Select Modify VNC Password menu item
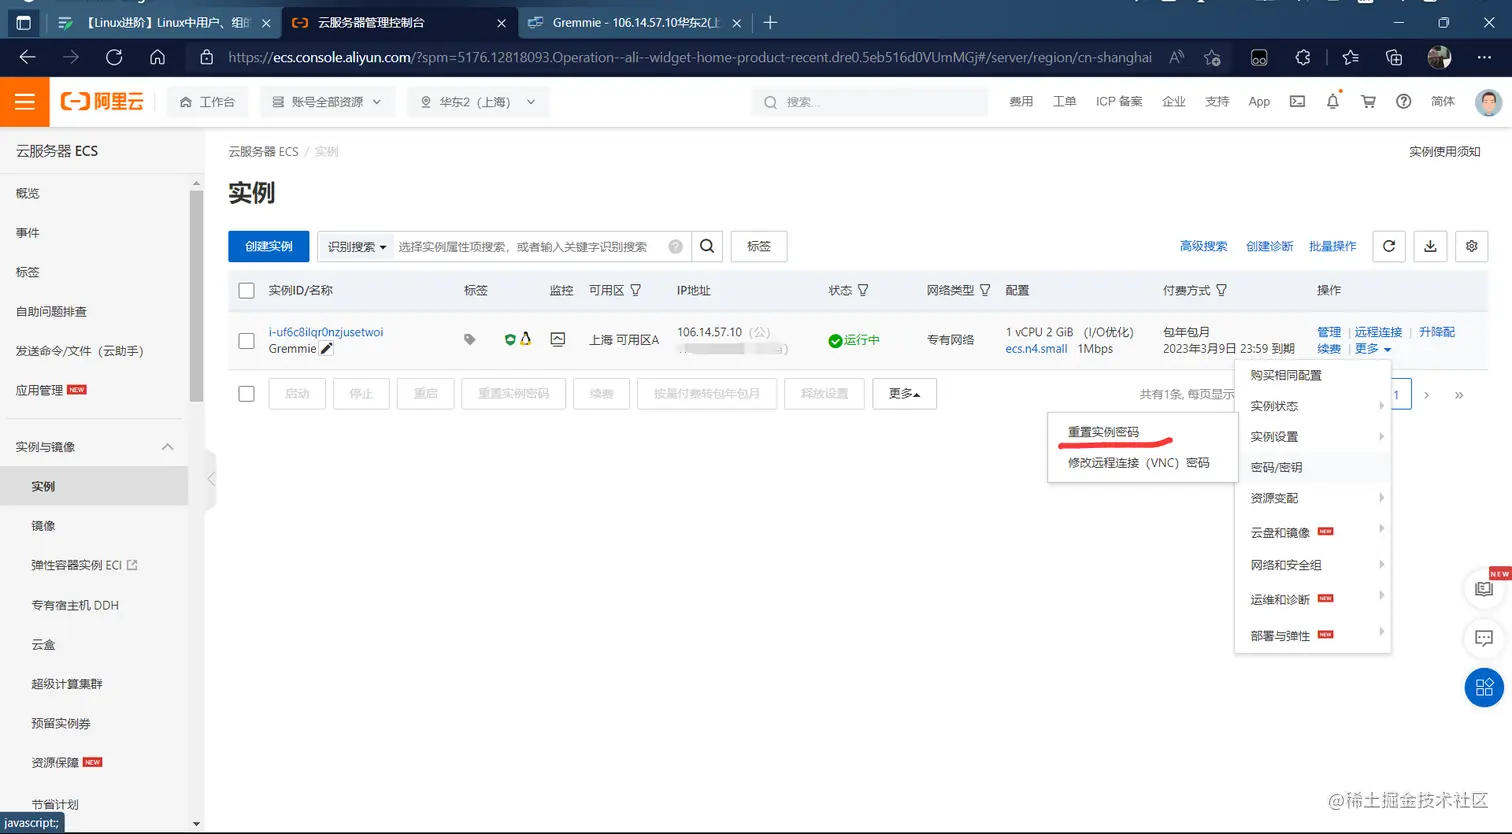This screenshot has width=1512, height=834. [x=1138, y=463]
